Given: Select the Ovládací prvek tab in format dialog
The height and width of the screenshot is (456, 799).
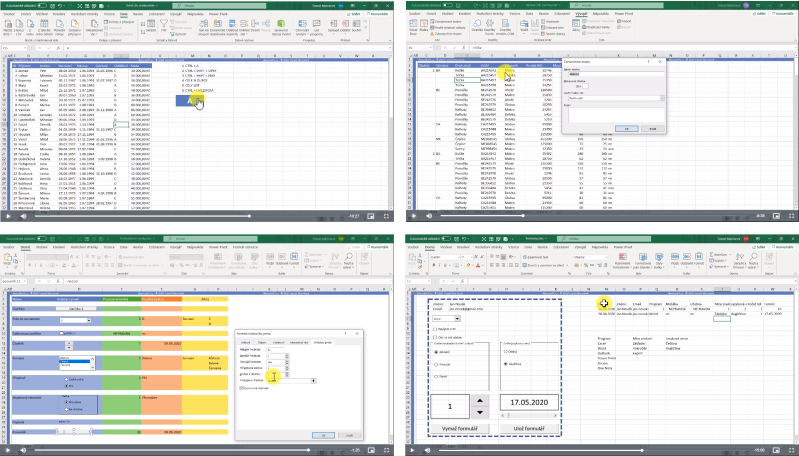Looking at the screenshot, I should [322, 342].
